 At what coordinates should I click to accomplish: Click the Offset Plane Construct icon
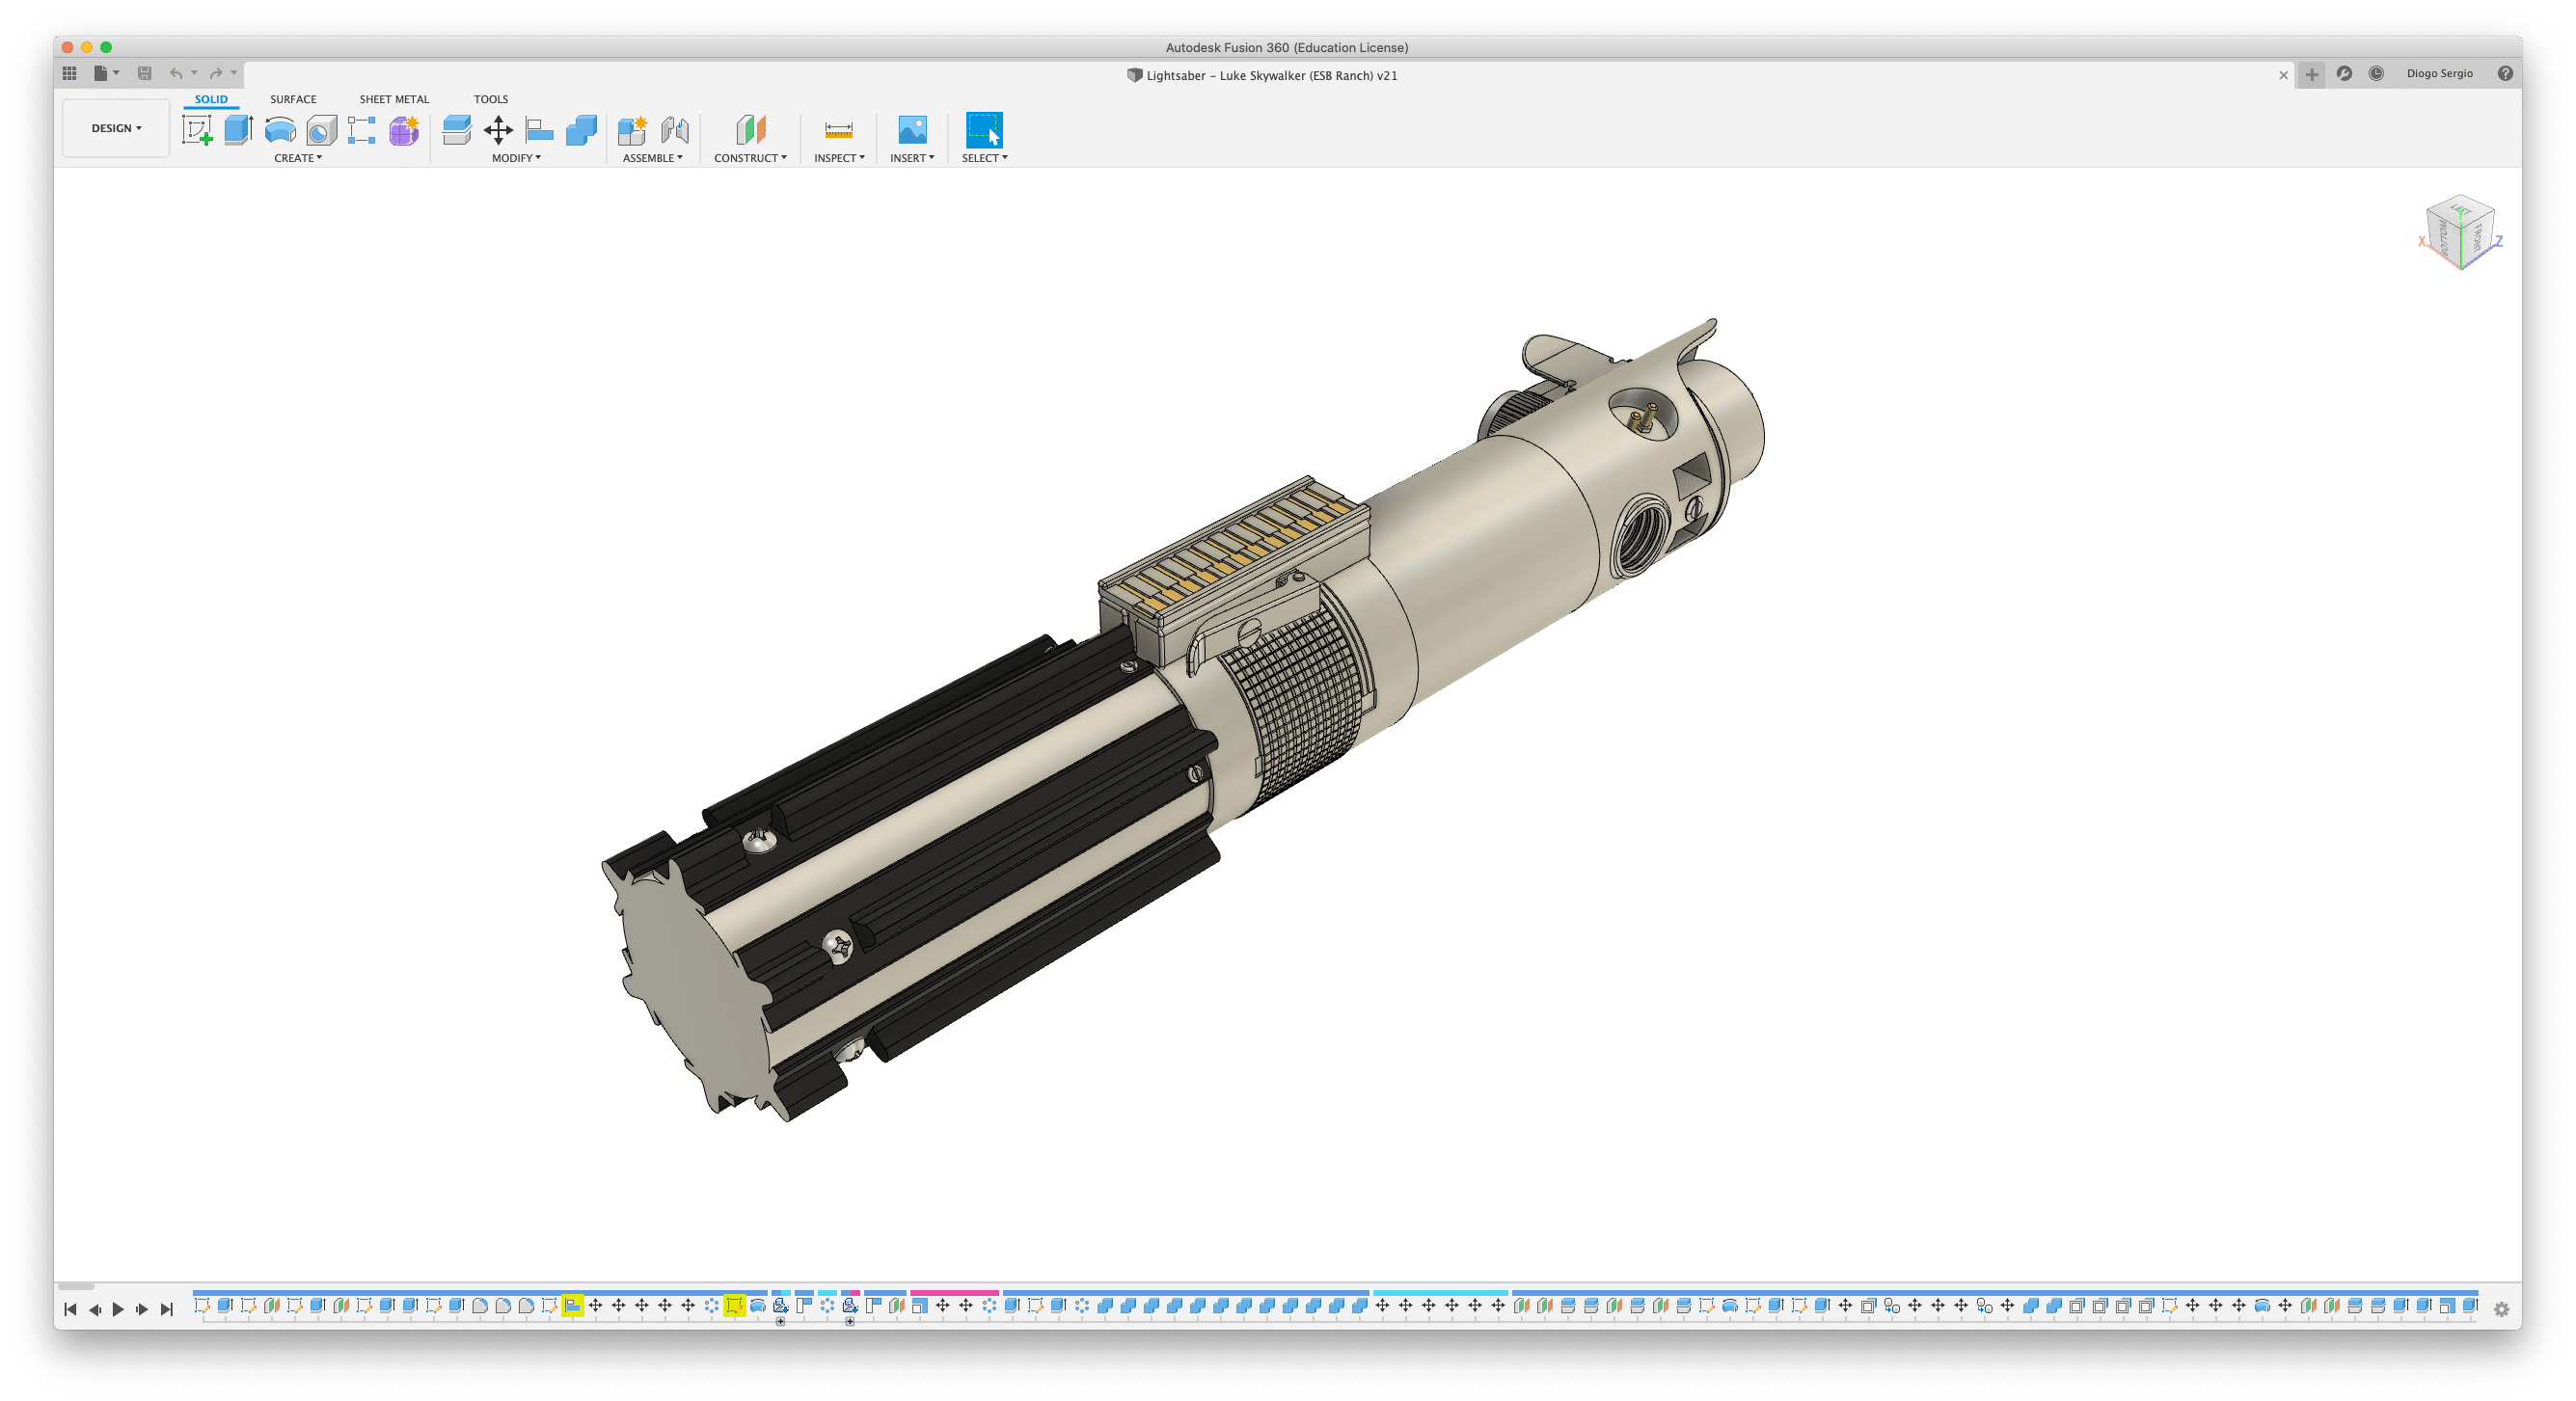click(x=750, y=130)
